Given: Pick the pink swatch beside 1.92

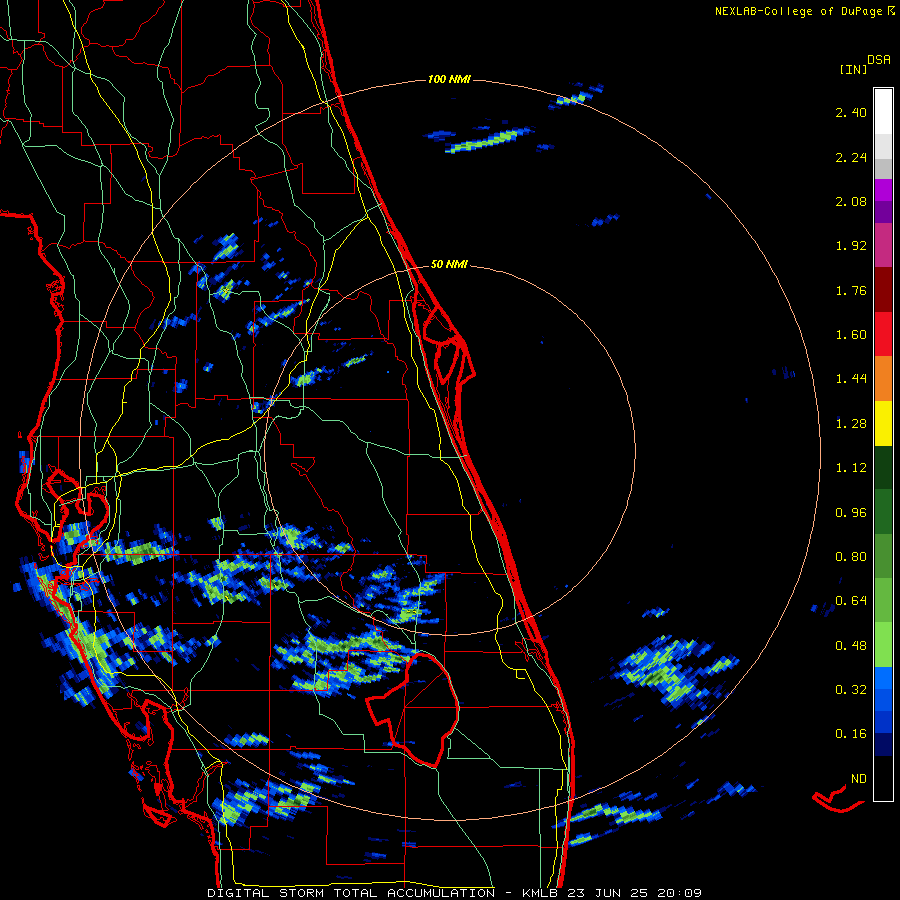Looking at the screenshot, I should (883, 246).
